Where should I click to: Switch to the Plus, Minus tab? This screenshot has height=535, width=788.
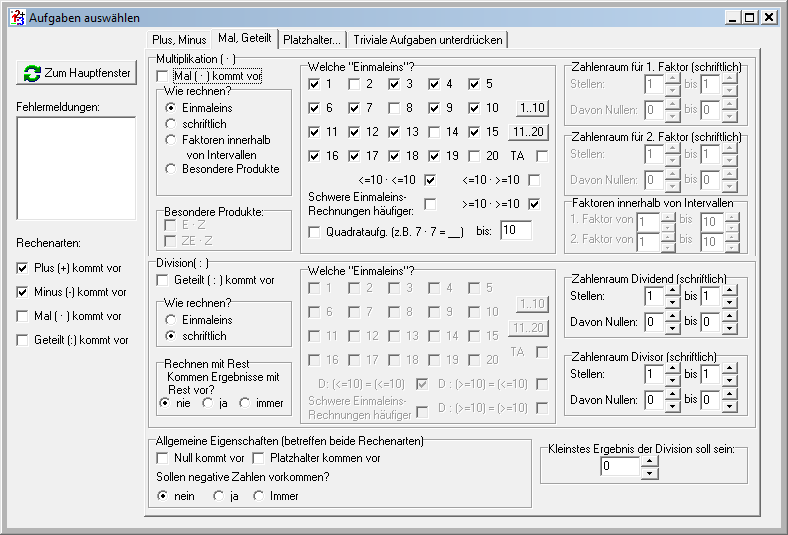[178, 39]
